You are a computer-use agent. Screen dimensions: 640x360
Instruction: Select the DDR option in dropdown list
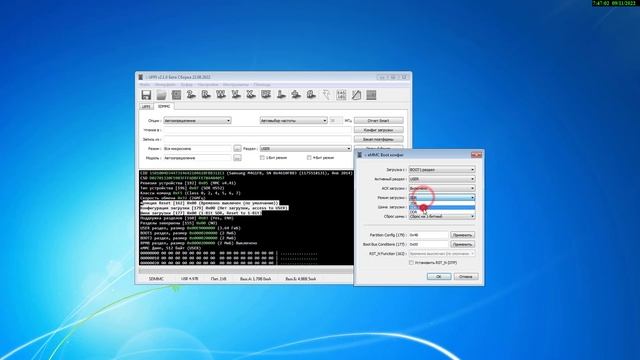pos(442,212)
